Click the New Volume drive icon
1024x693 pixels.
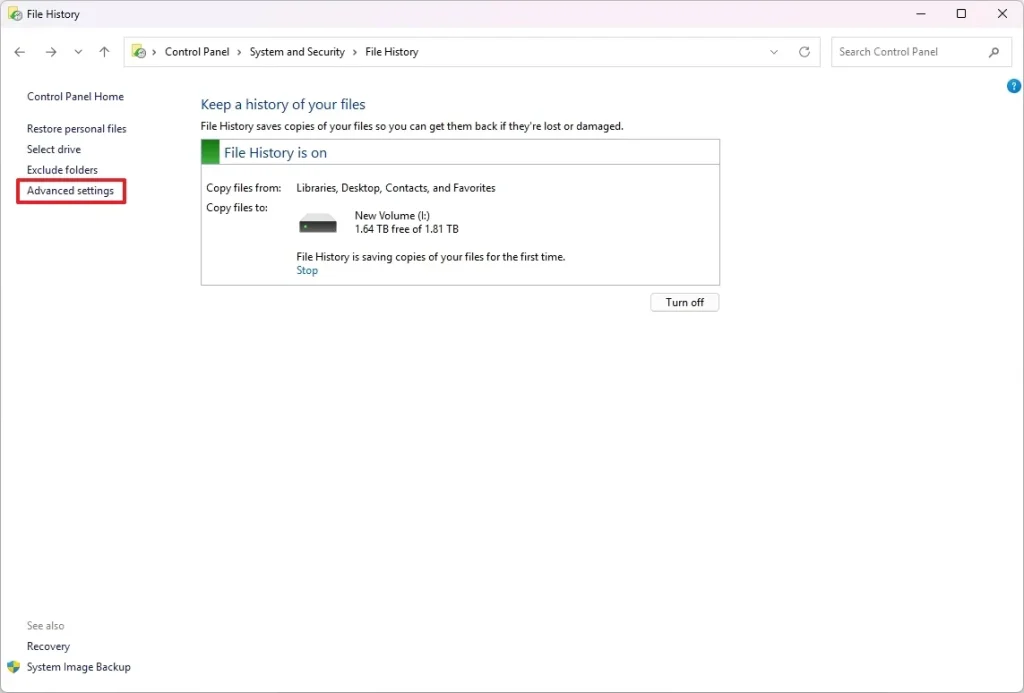(318, 223)
